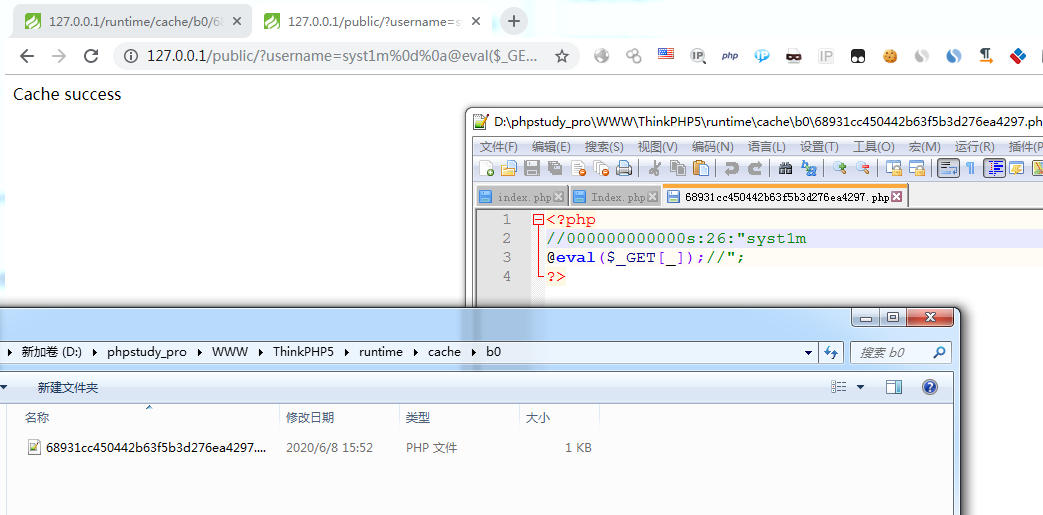Click the globe extension icon

click(601, 56)
